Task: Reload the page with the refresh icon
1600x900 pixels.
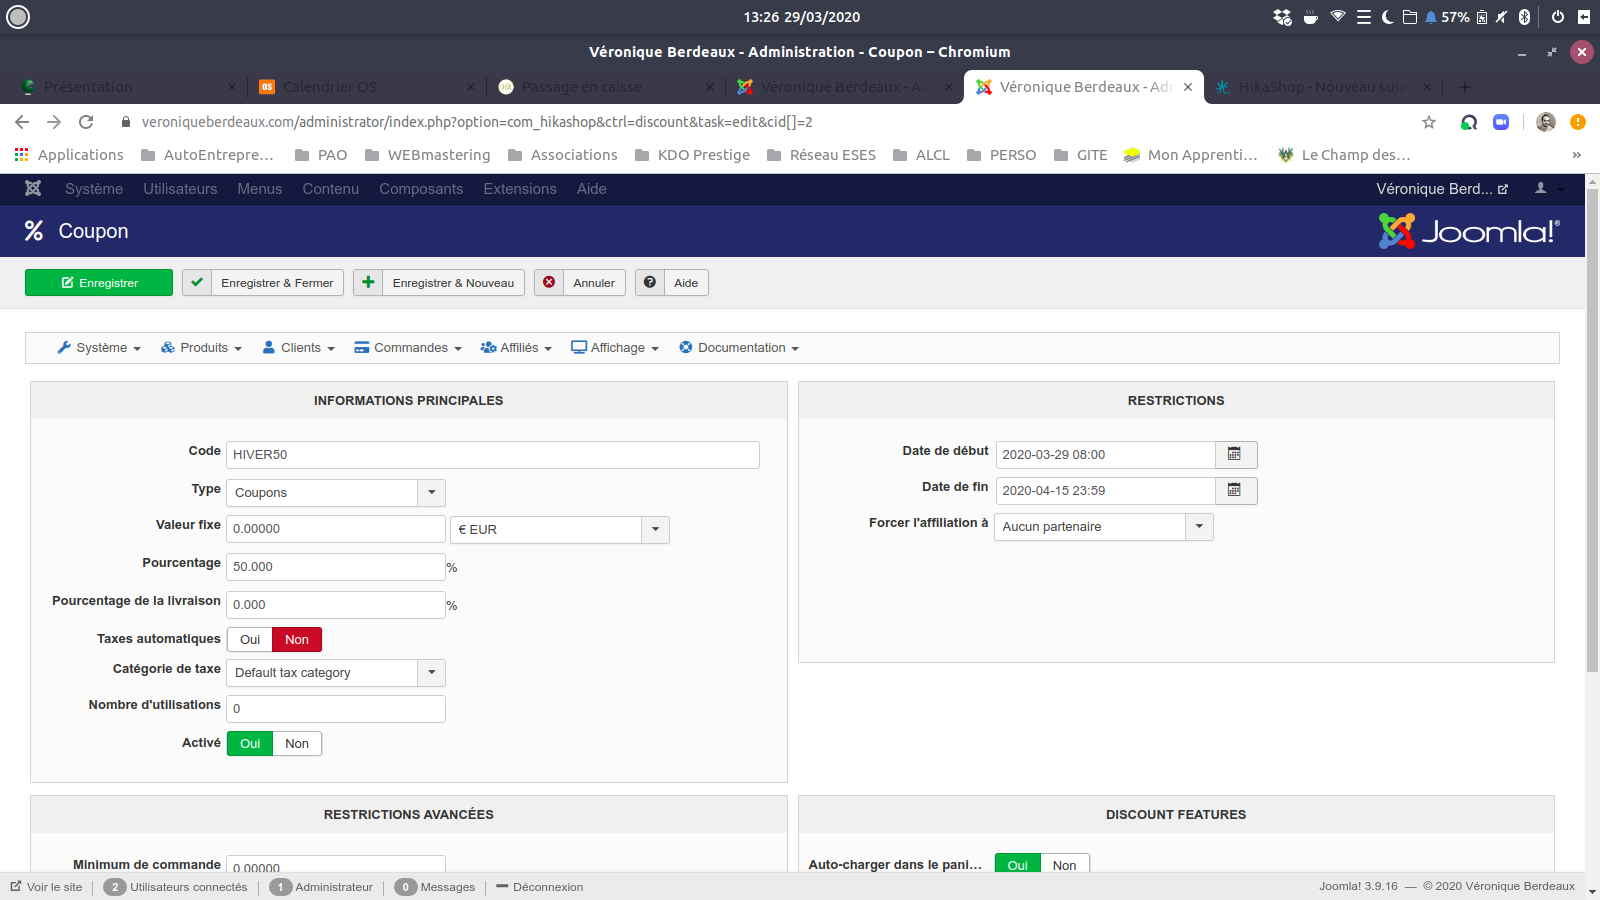Action: (86, 122)
